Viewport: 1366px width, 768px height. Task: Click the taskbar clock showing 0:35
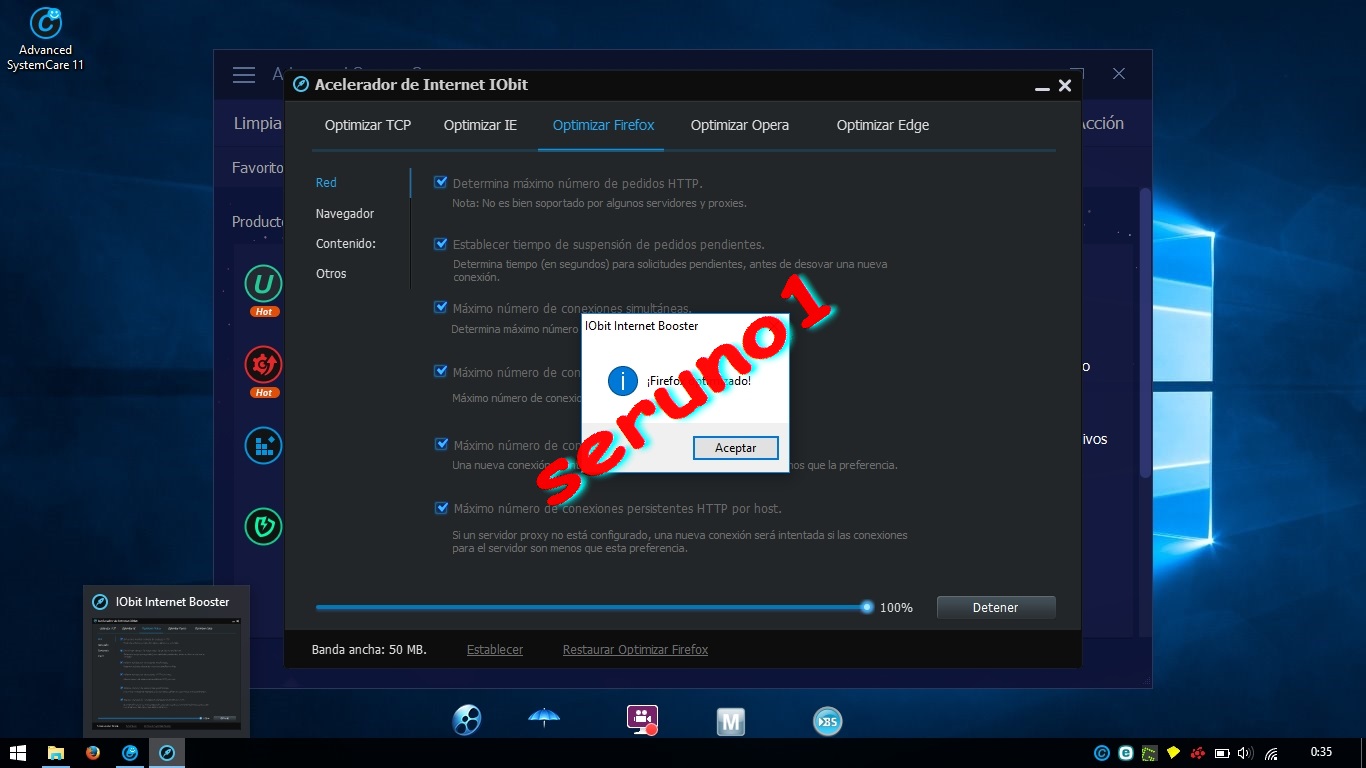1321,753
